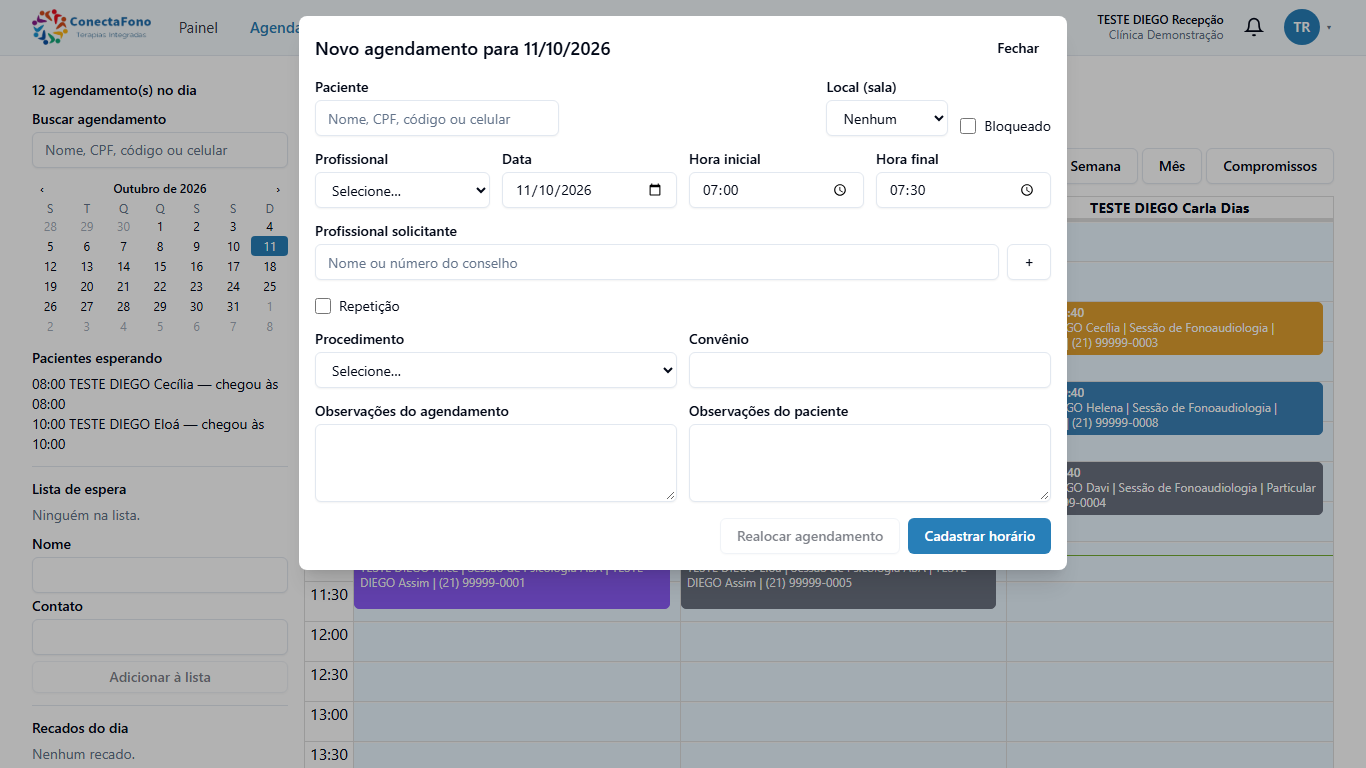The image size is (1366, 768).
Task: Enable the Repetição checkbox
Action: [x=323, y=306]
